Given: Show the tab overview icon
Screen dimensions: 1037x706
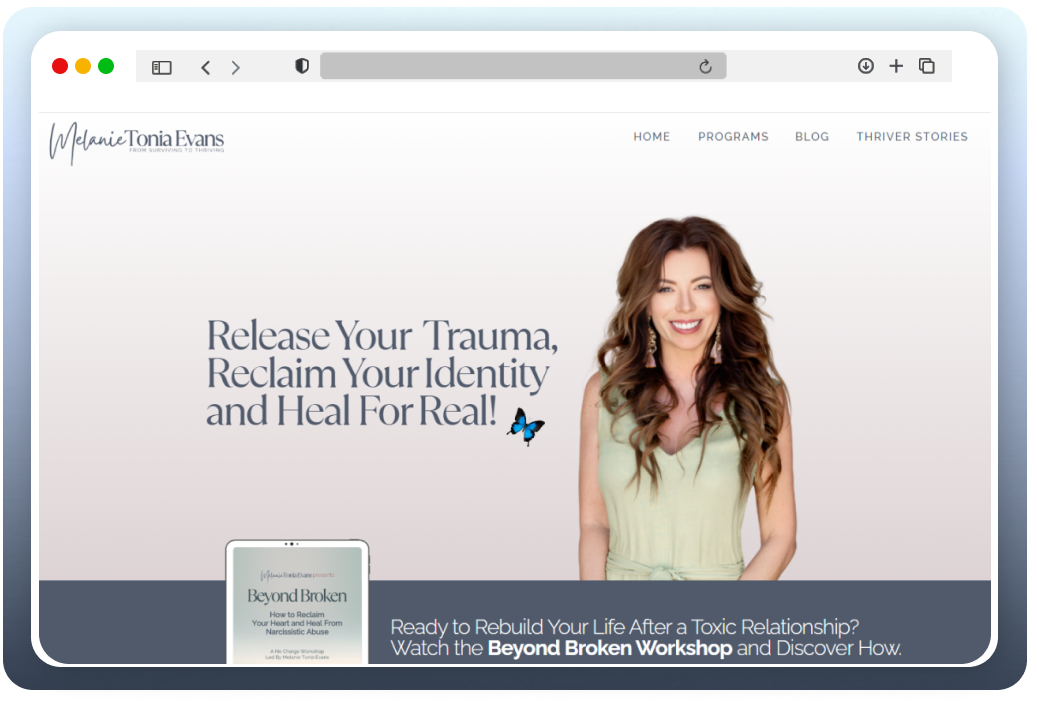Looking at the screenshot, I should (927, 65).
